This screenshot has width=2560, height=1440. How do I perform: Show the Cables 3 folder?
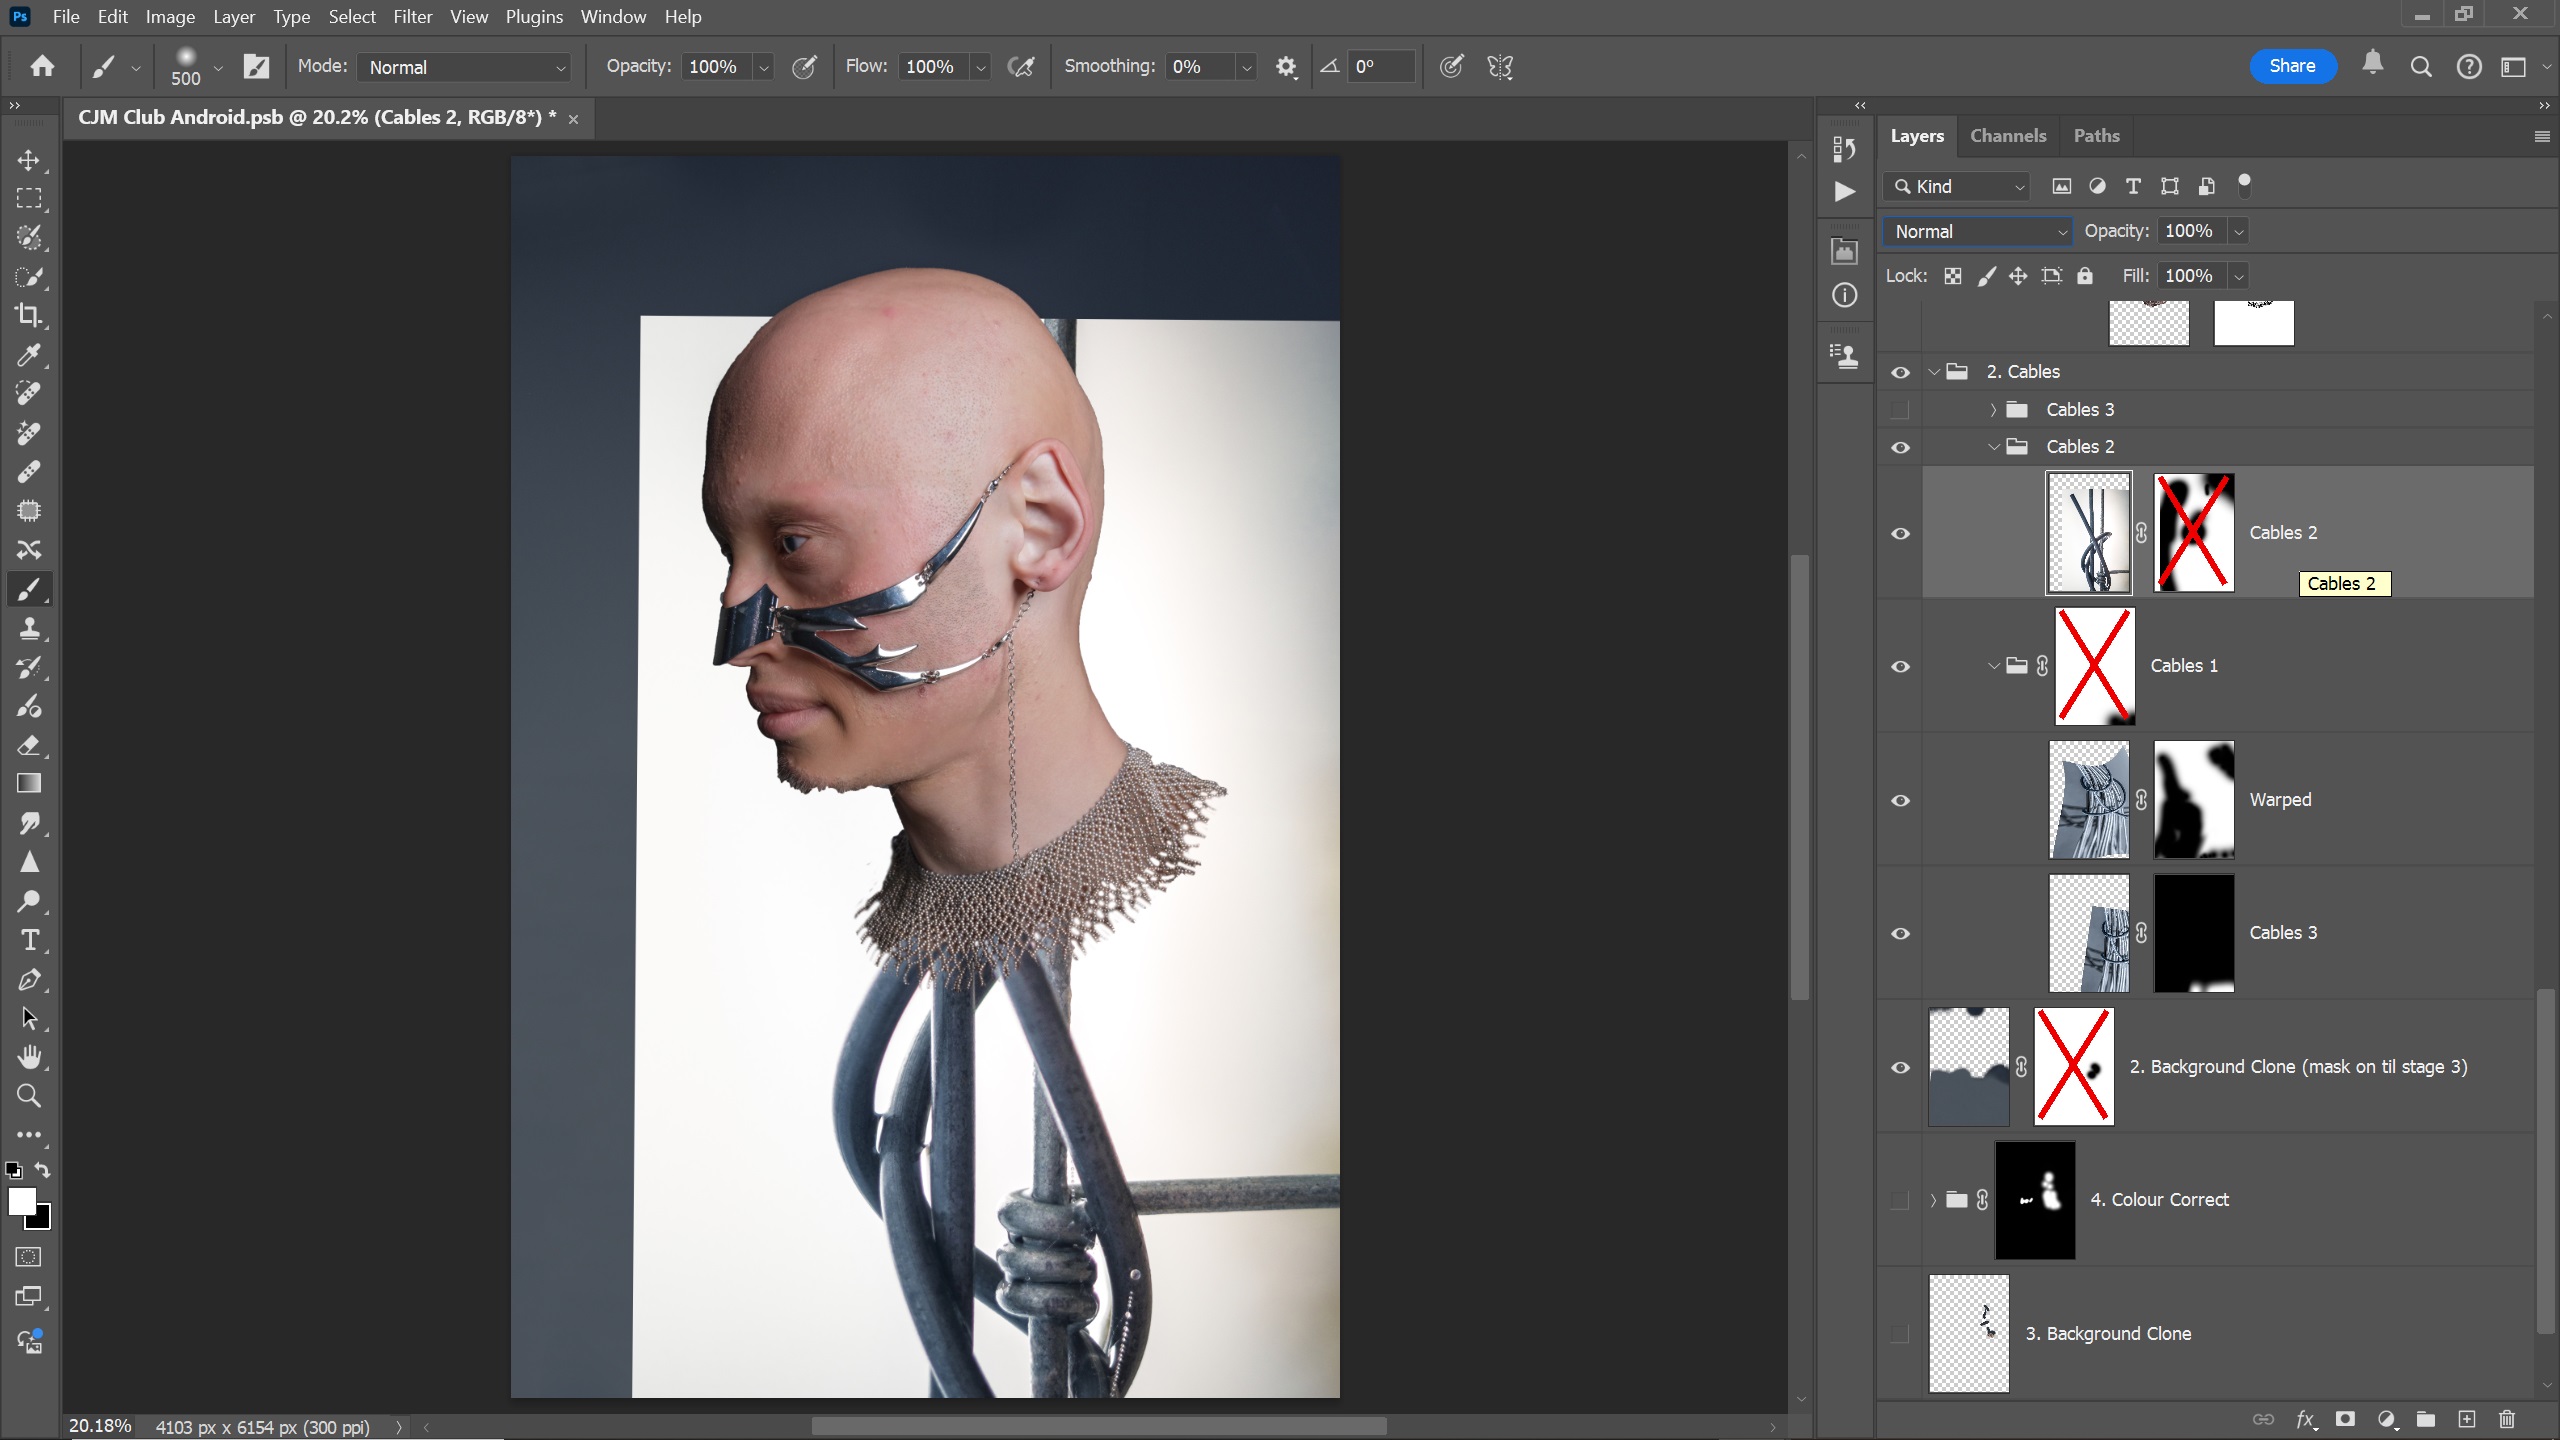1900,410
